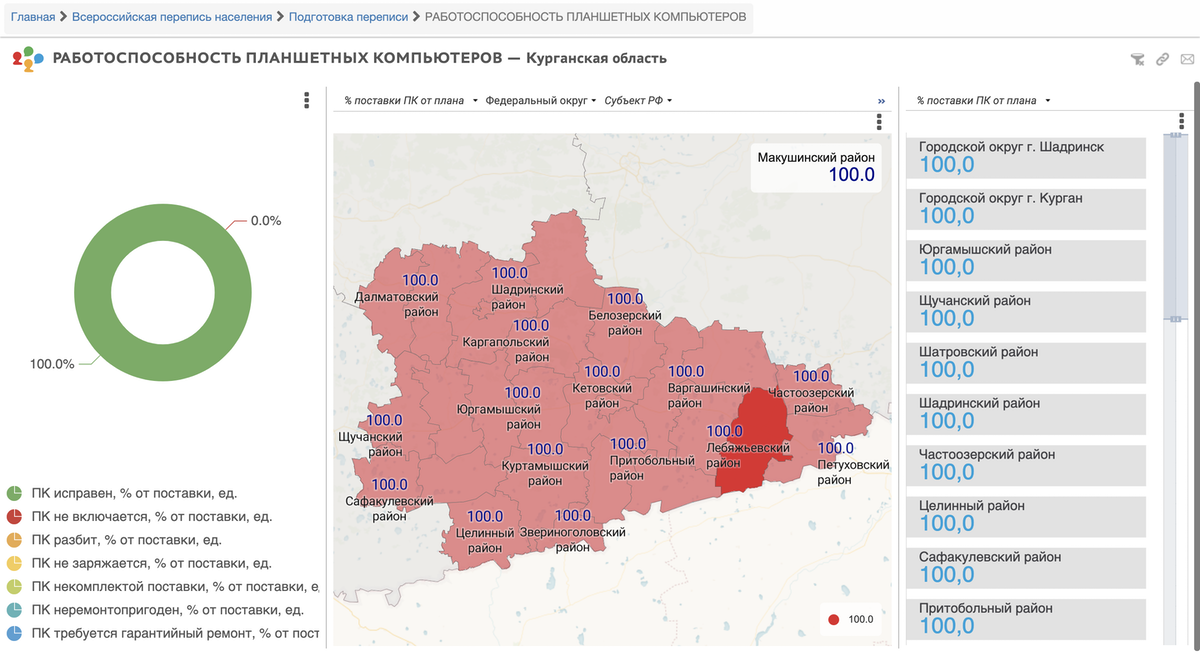Expand 'Субъект РФ' dropdown

[x=638, y=101]
